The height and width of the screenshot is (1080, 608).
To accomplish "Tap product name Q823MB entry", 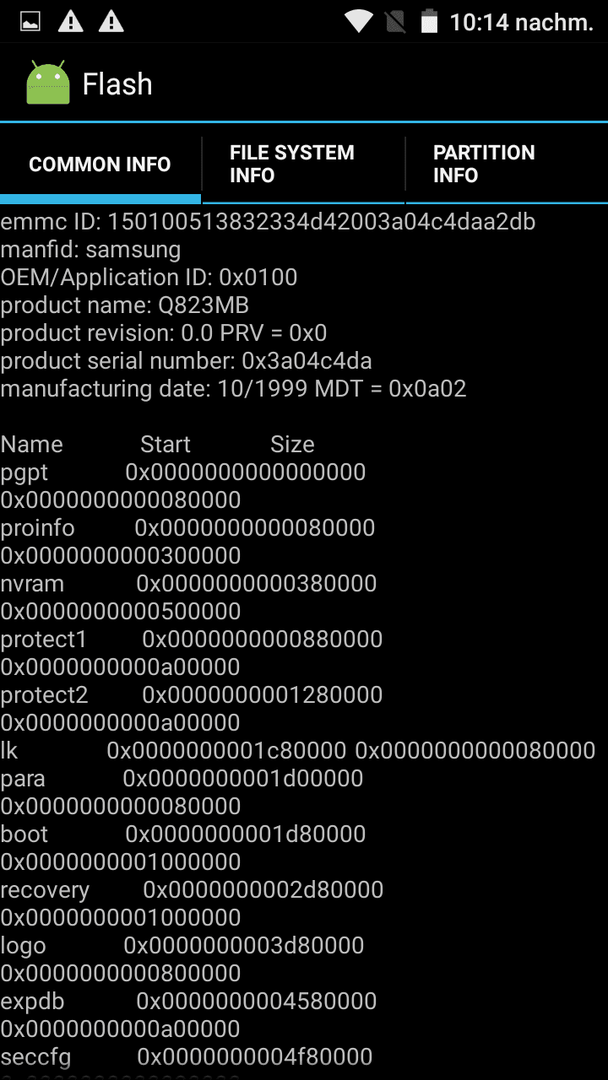I will coord(125,305).
